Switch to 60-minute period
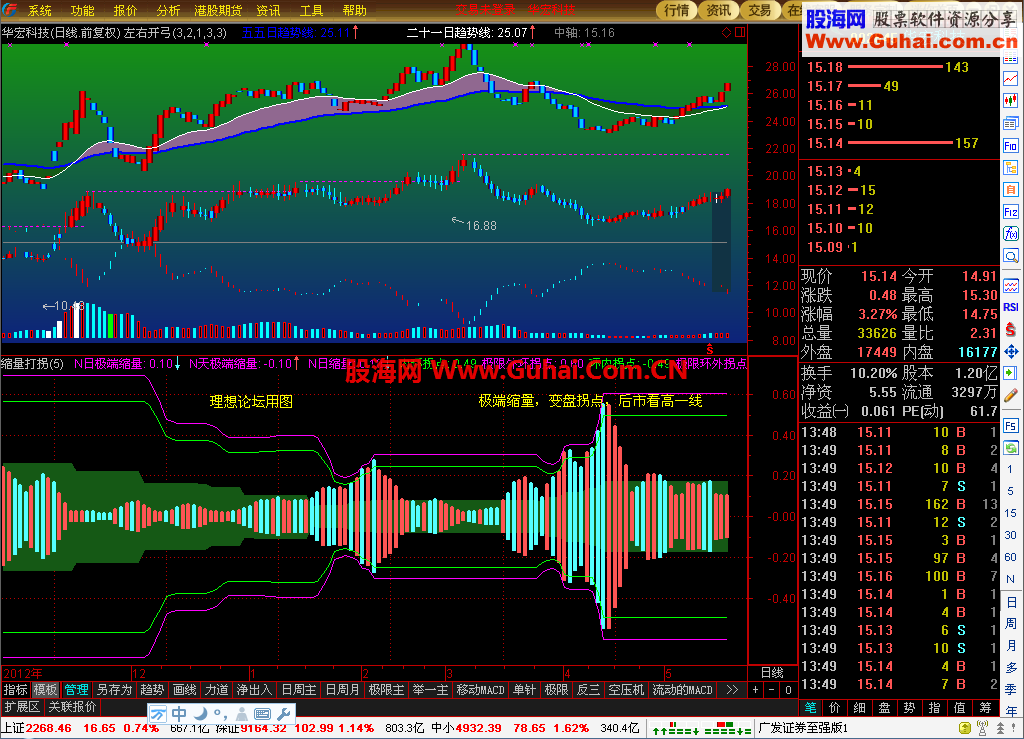1024x739 pixels. coord(1010,558)
